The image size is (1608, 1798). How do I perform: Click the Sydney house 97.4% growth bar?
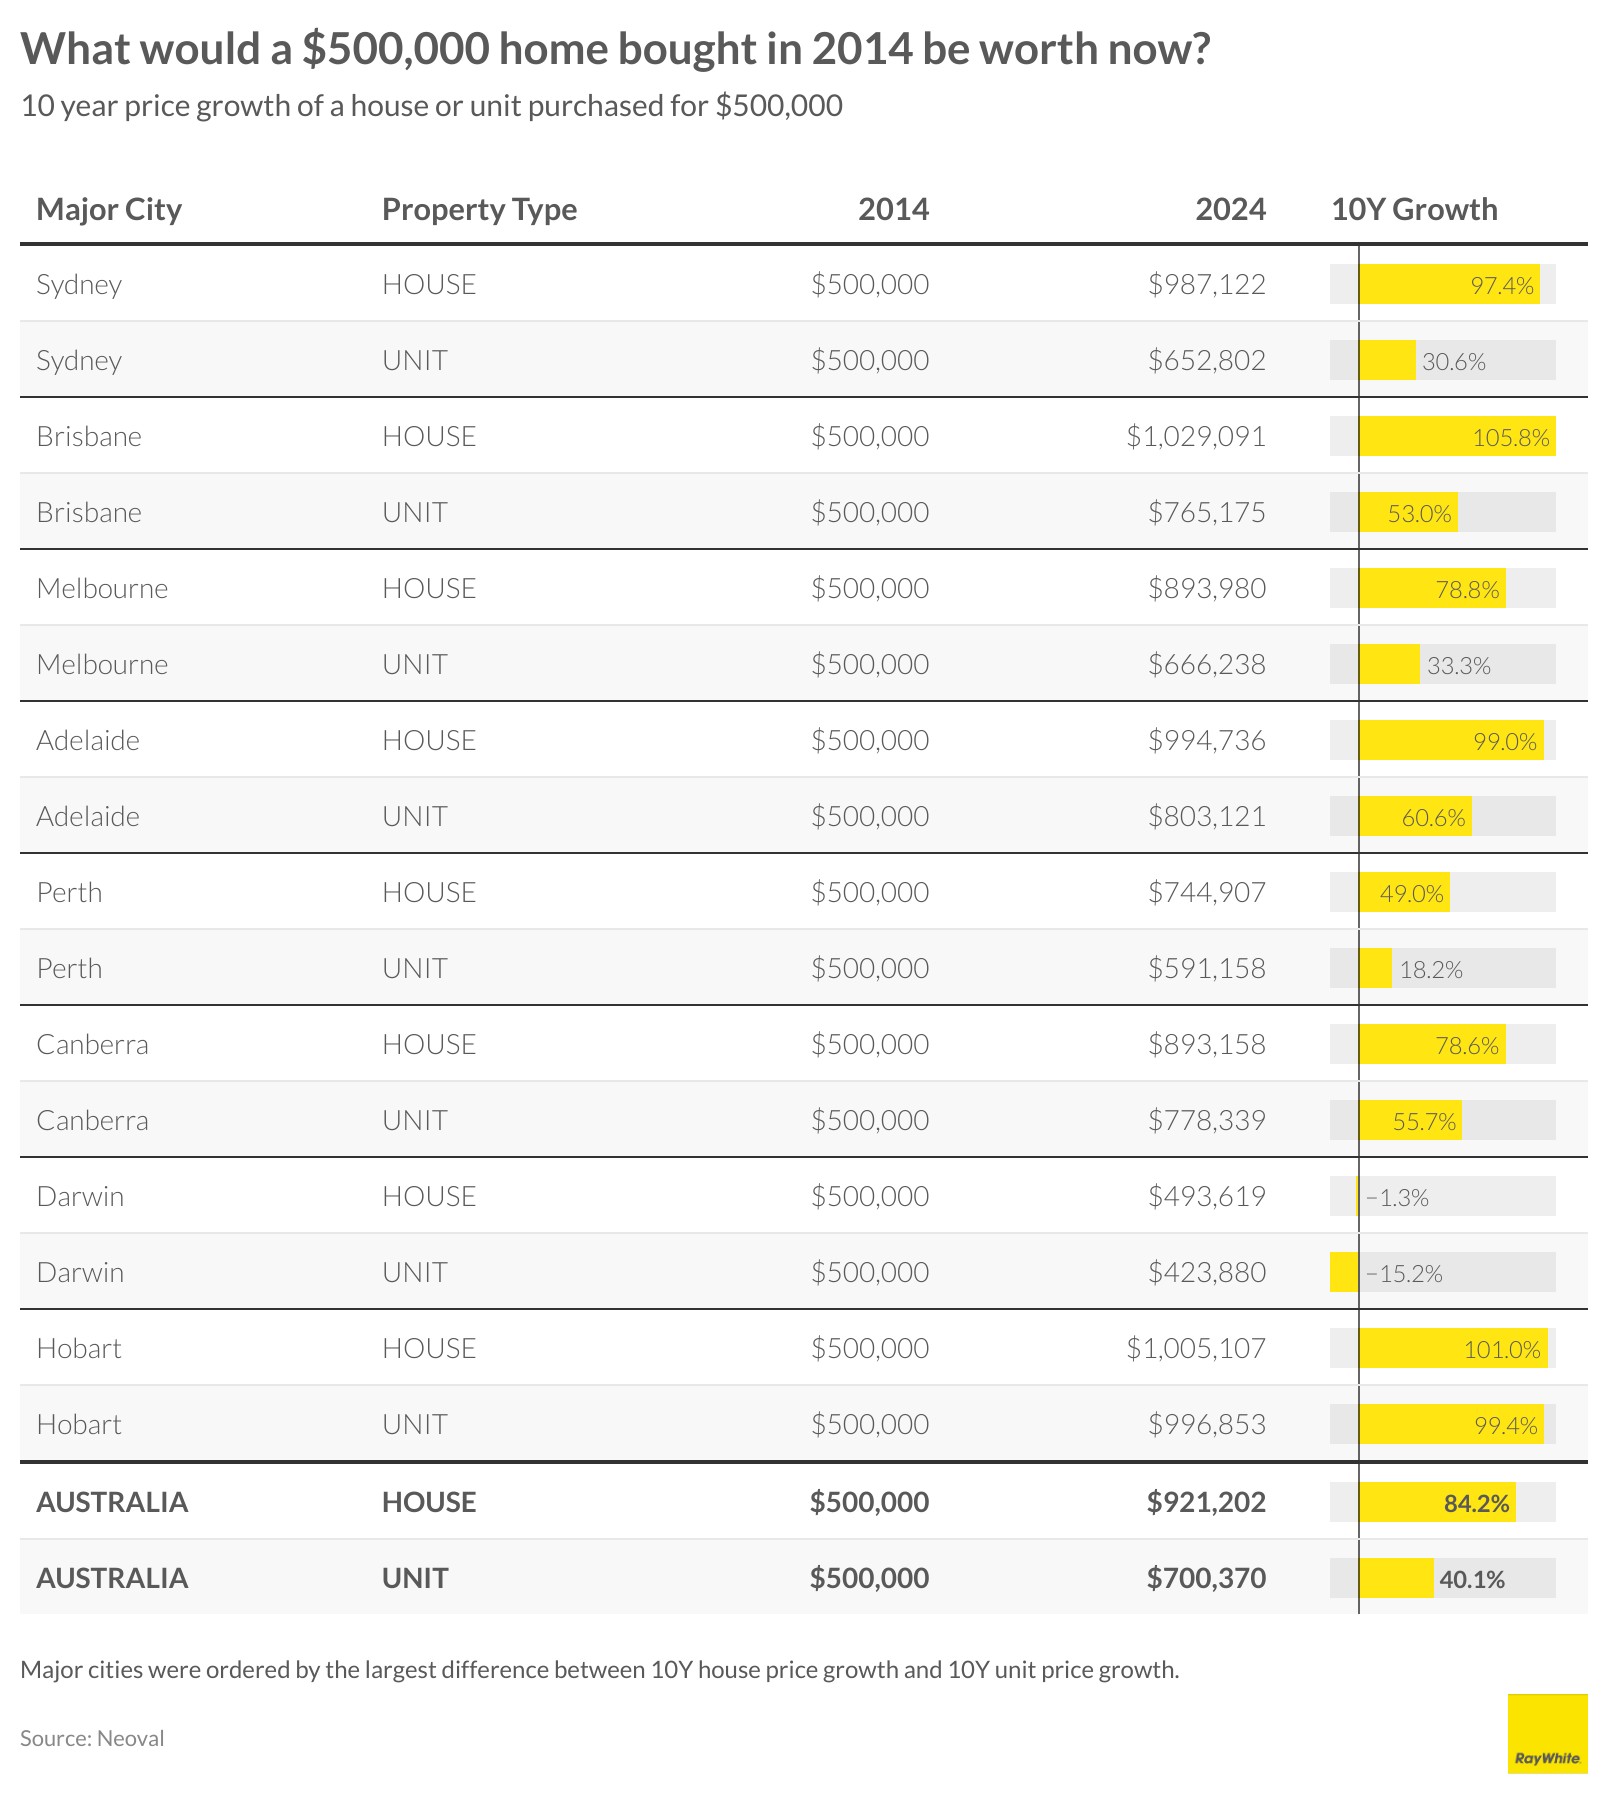[x=1448, y=285]
